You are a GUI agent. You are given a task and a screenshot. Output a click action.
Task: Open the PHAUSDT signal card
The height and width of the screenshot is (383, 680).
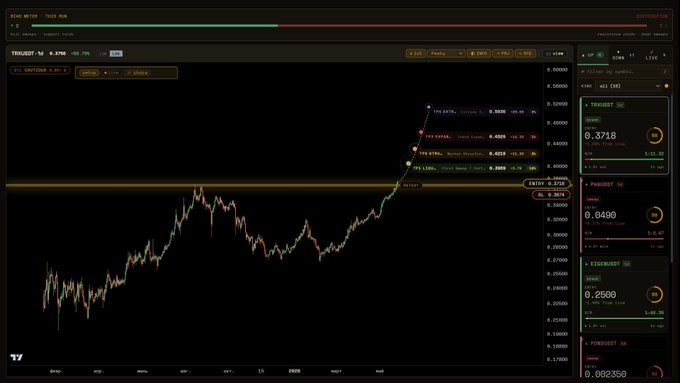tap(624, 215)
